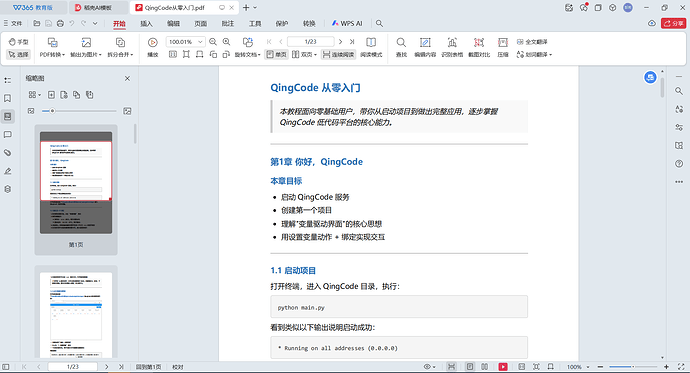Switch to the 页面 ribbon tab
This screenshot has height=373, width=690.
pyautogui.click(x=201, y=24)
